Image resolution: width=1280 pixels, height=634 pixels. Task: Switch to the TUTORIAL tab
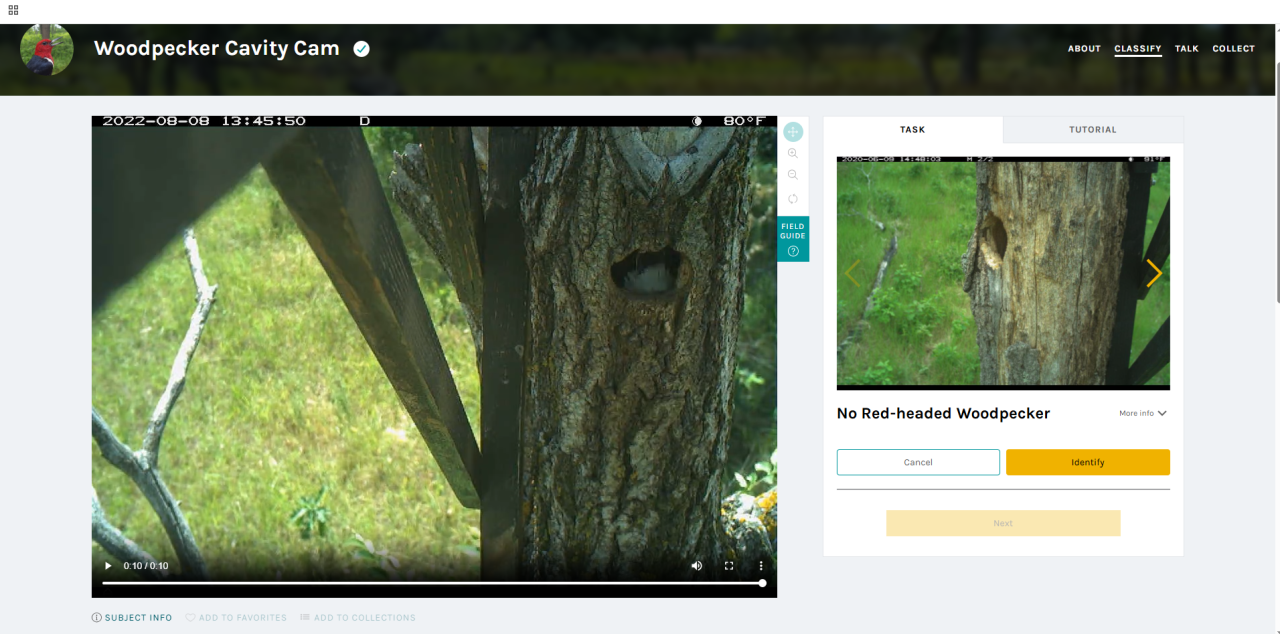(x=1093, y=130)
